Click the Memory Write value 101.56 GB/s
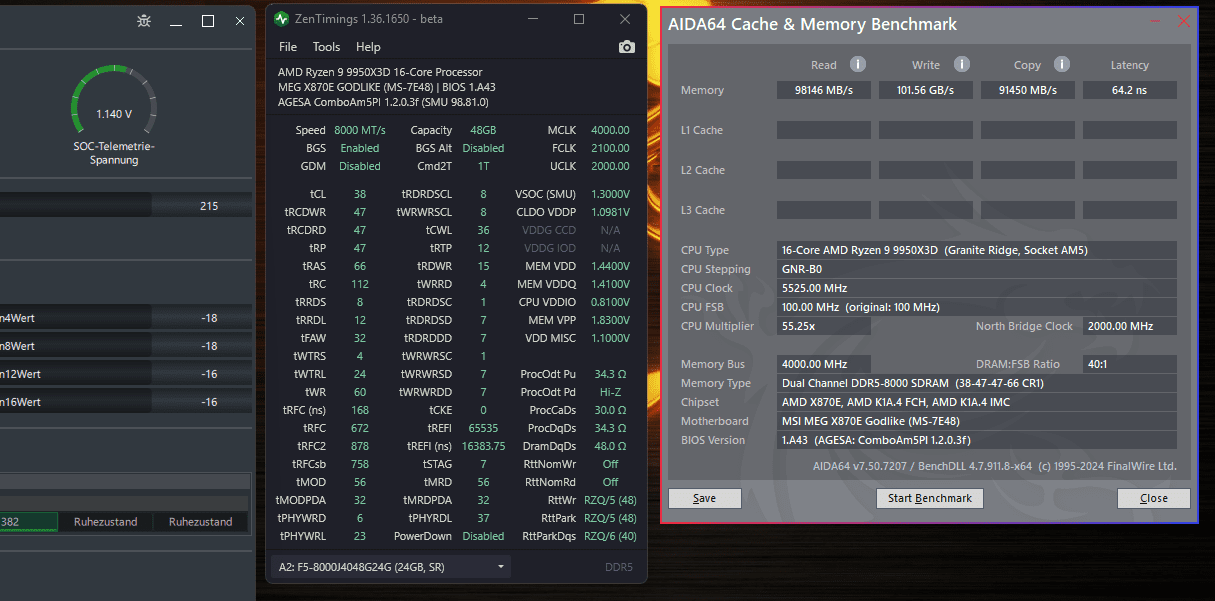The height and width of the screenshot is (601, 1215). [x=926, y=90]
